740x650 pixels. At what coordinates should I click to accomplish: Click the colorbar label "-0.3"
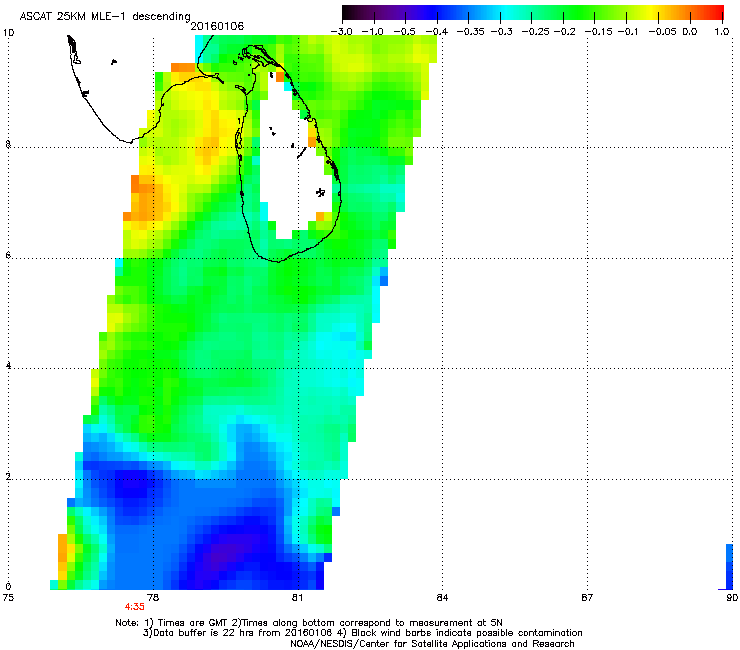(x=501, y=32)
